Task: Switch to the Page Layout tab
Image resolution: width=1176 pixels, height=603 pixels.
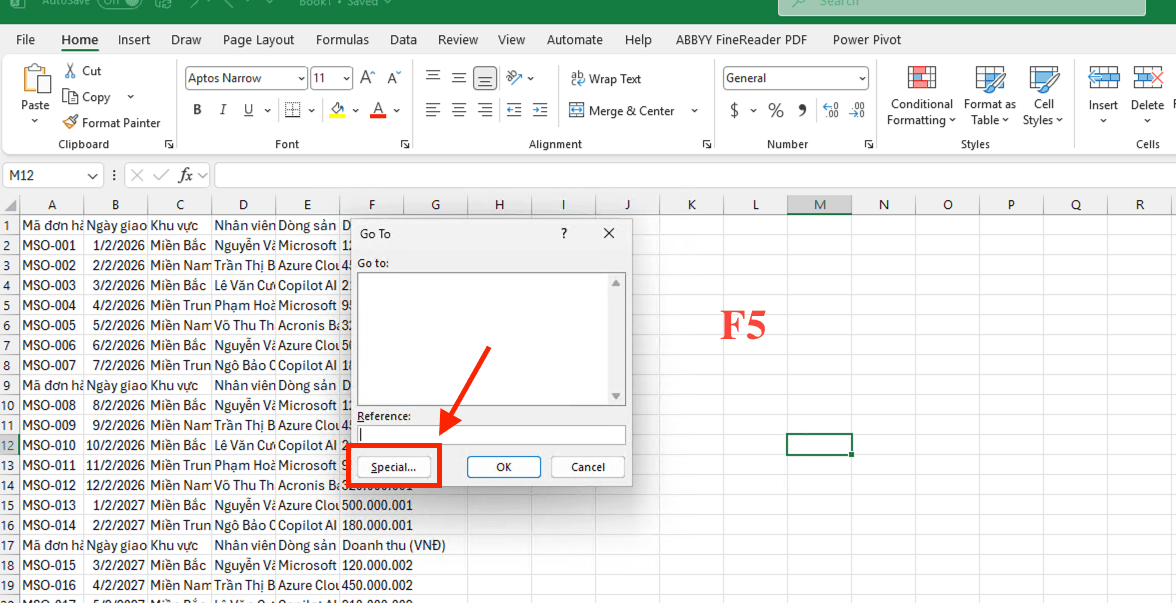Action: click(x=258, y=40)
